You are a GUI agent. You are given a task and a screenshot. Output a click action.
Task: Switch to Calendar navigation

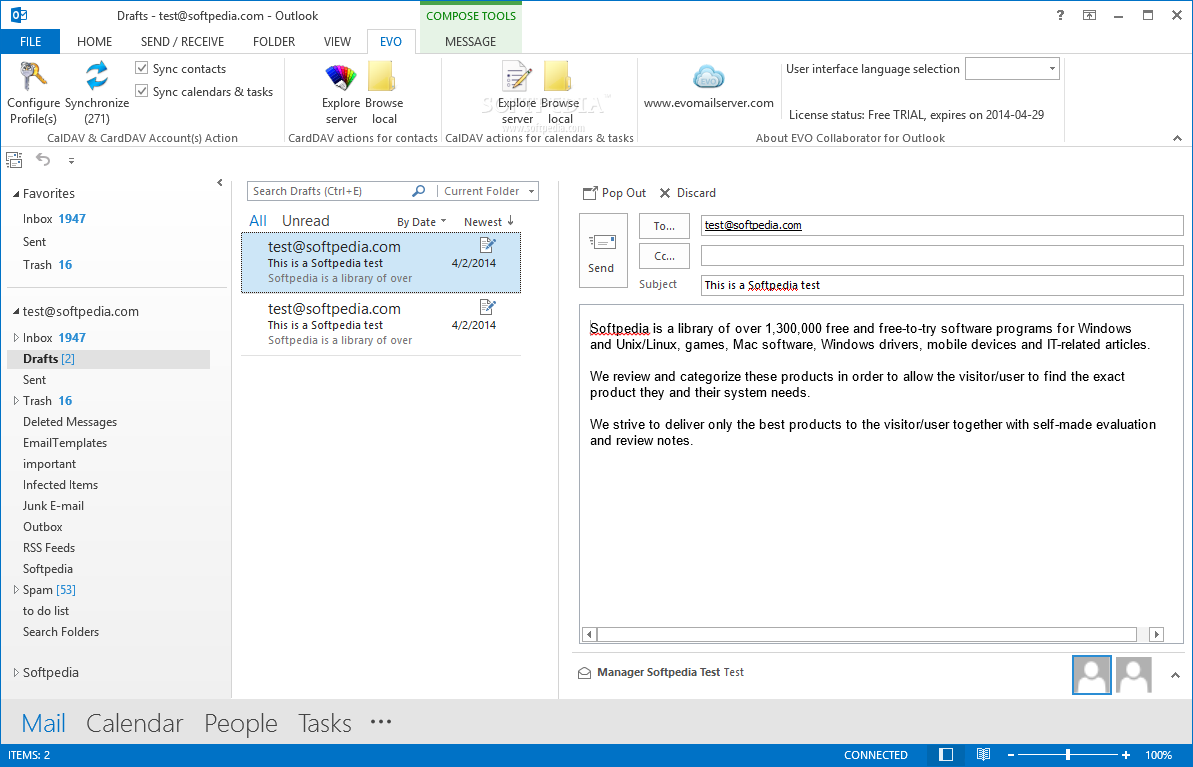click(x=135, y=723)
